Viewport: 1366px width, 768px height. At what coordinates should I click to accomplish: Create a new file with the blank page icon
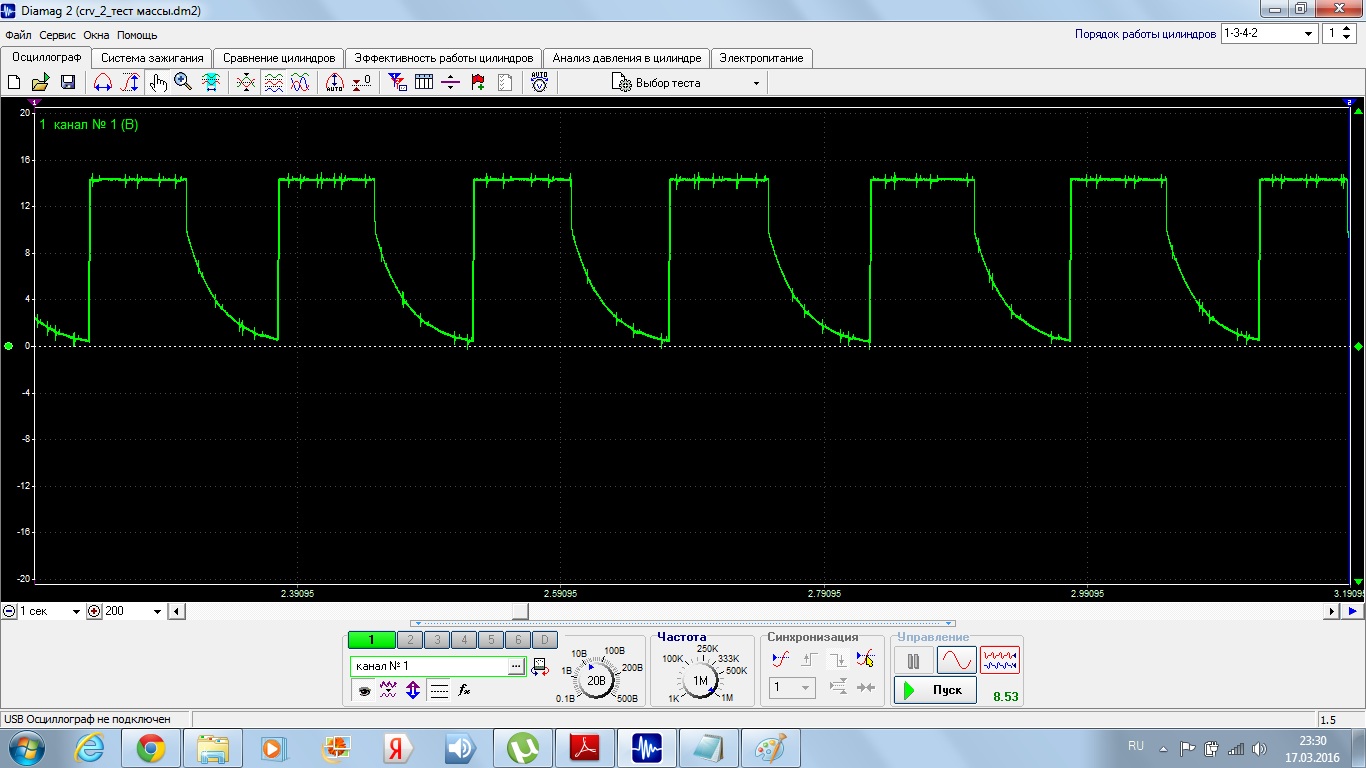[x=14, y=83]
